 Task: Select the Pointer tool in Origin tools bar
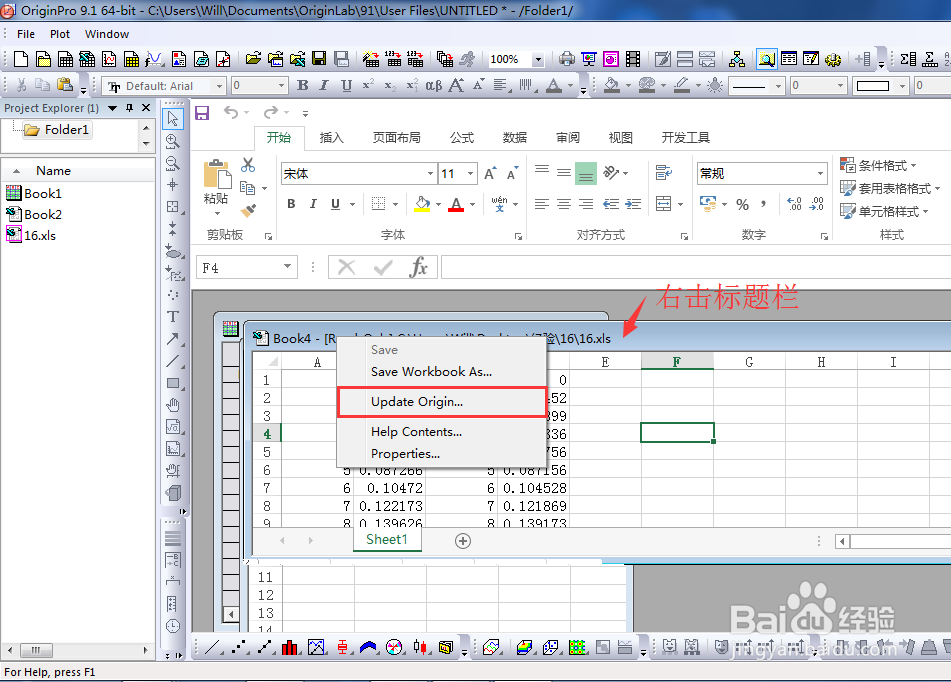[x=173, y=118]
